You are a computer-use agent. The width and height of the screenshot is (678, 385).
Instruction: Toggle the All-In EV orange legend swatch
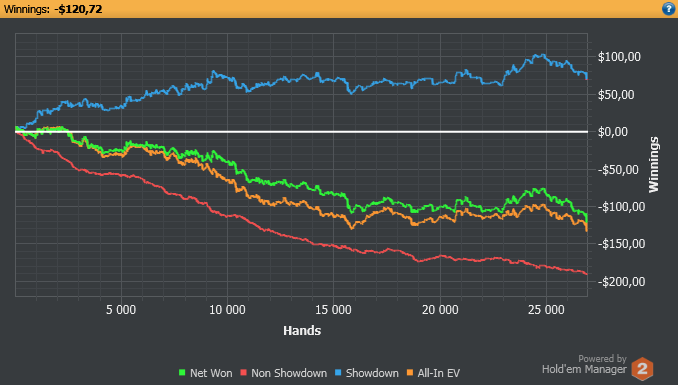point(410,372)
